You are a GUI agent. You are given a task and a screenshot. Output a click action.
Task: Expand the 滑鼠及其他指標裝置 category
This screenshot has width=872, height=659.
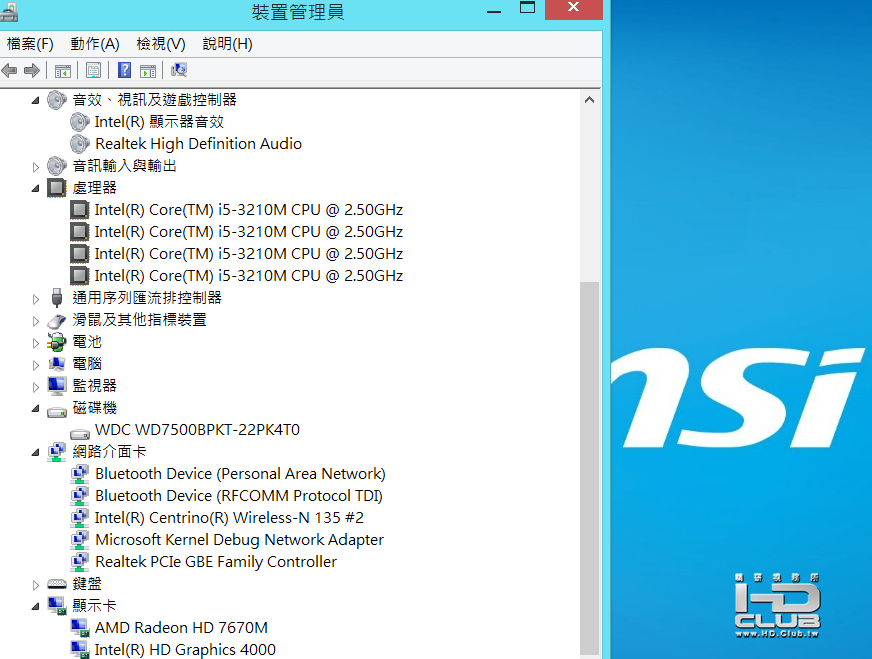click(36, 321)
